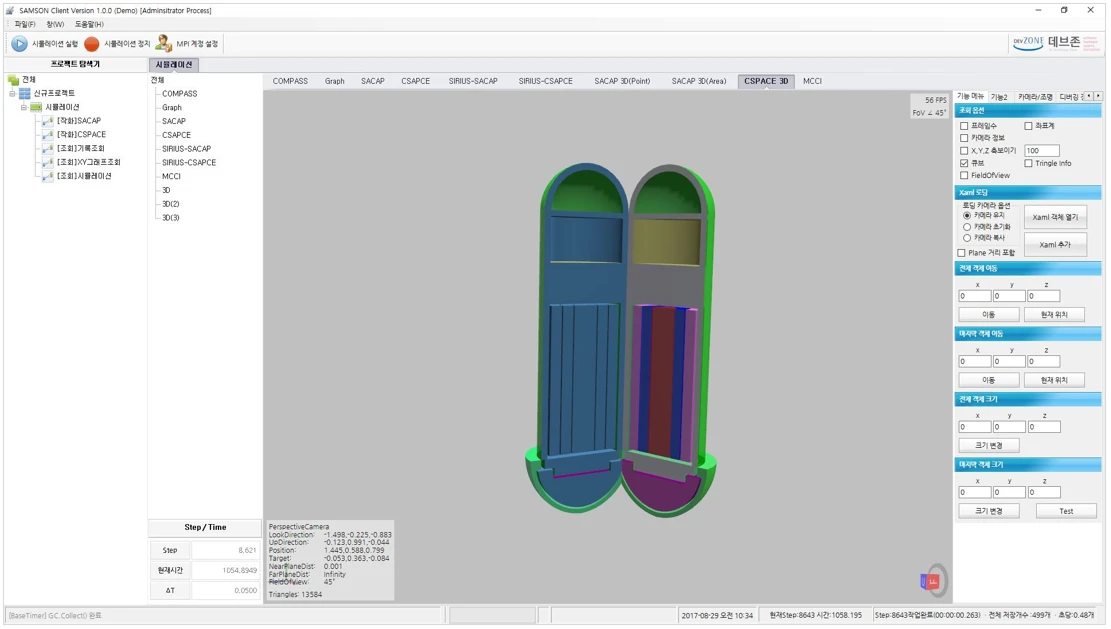Click the 56 FPS overlay text
The image size is (1111, 629).
[x=935, y=100]
